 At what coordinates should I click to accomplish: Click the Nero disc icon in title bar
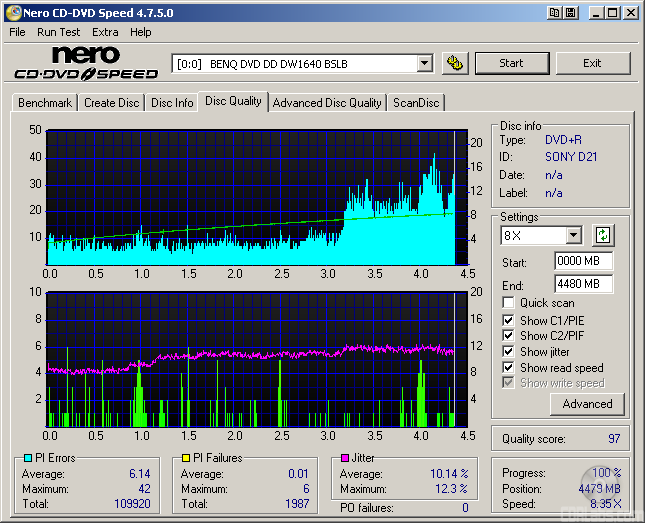coord(13,13)
